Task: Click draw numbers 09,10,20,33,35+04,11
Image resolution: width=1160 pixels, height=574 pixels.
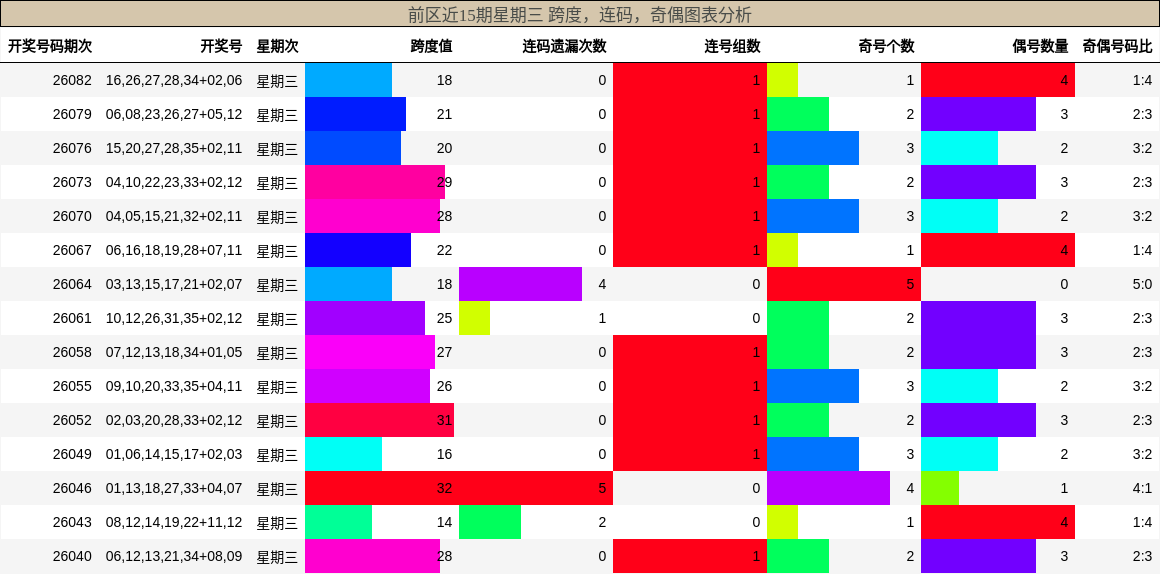Action: click(174, 386)
